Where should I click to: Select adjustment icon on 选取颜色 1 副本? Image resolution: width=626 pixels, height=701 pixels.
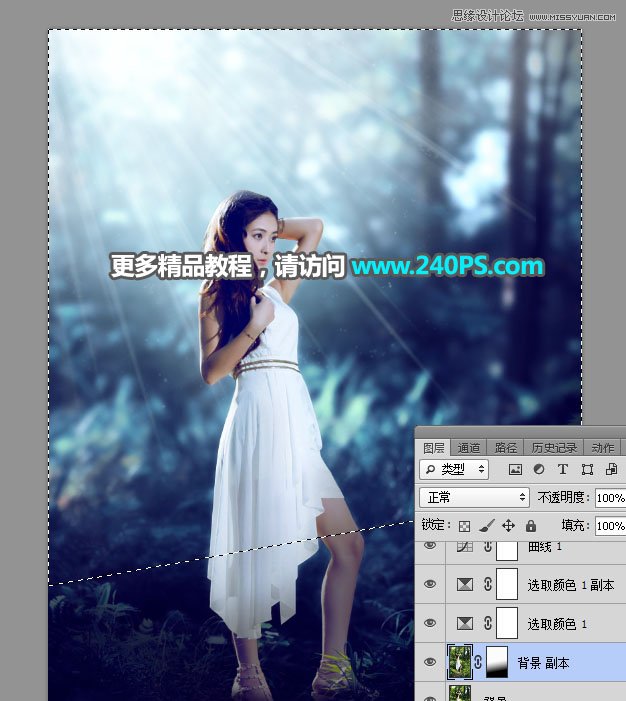click(x=465, y=585)
